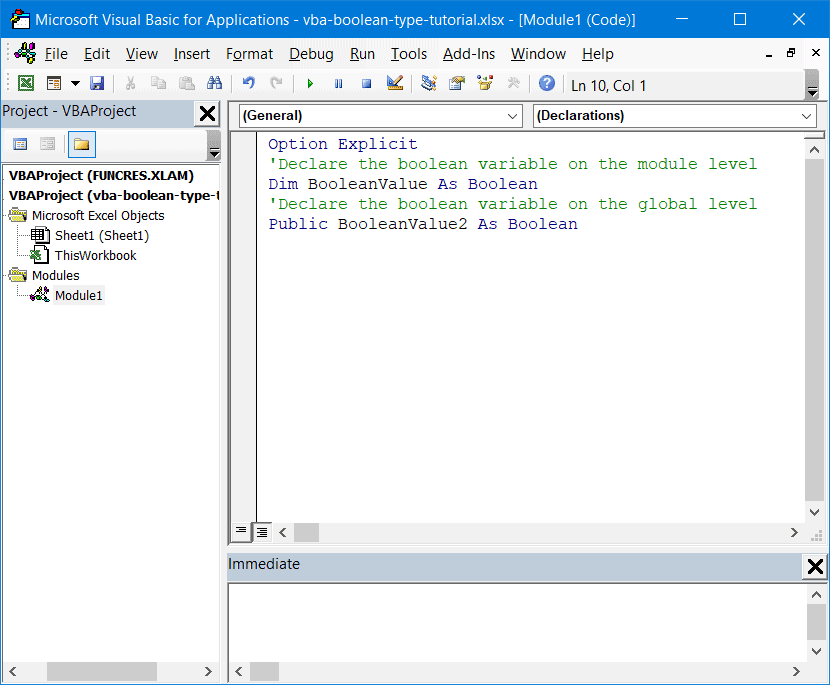This screenshot has height=685, width=830.
Task: Open the Object Browser icon
Action: pyautogui.click(x=484, y=85)
